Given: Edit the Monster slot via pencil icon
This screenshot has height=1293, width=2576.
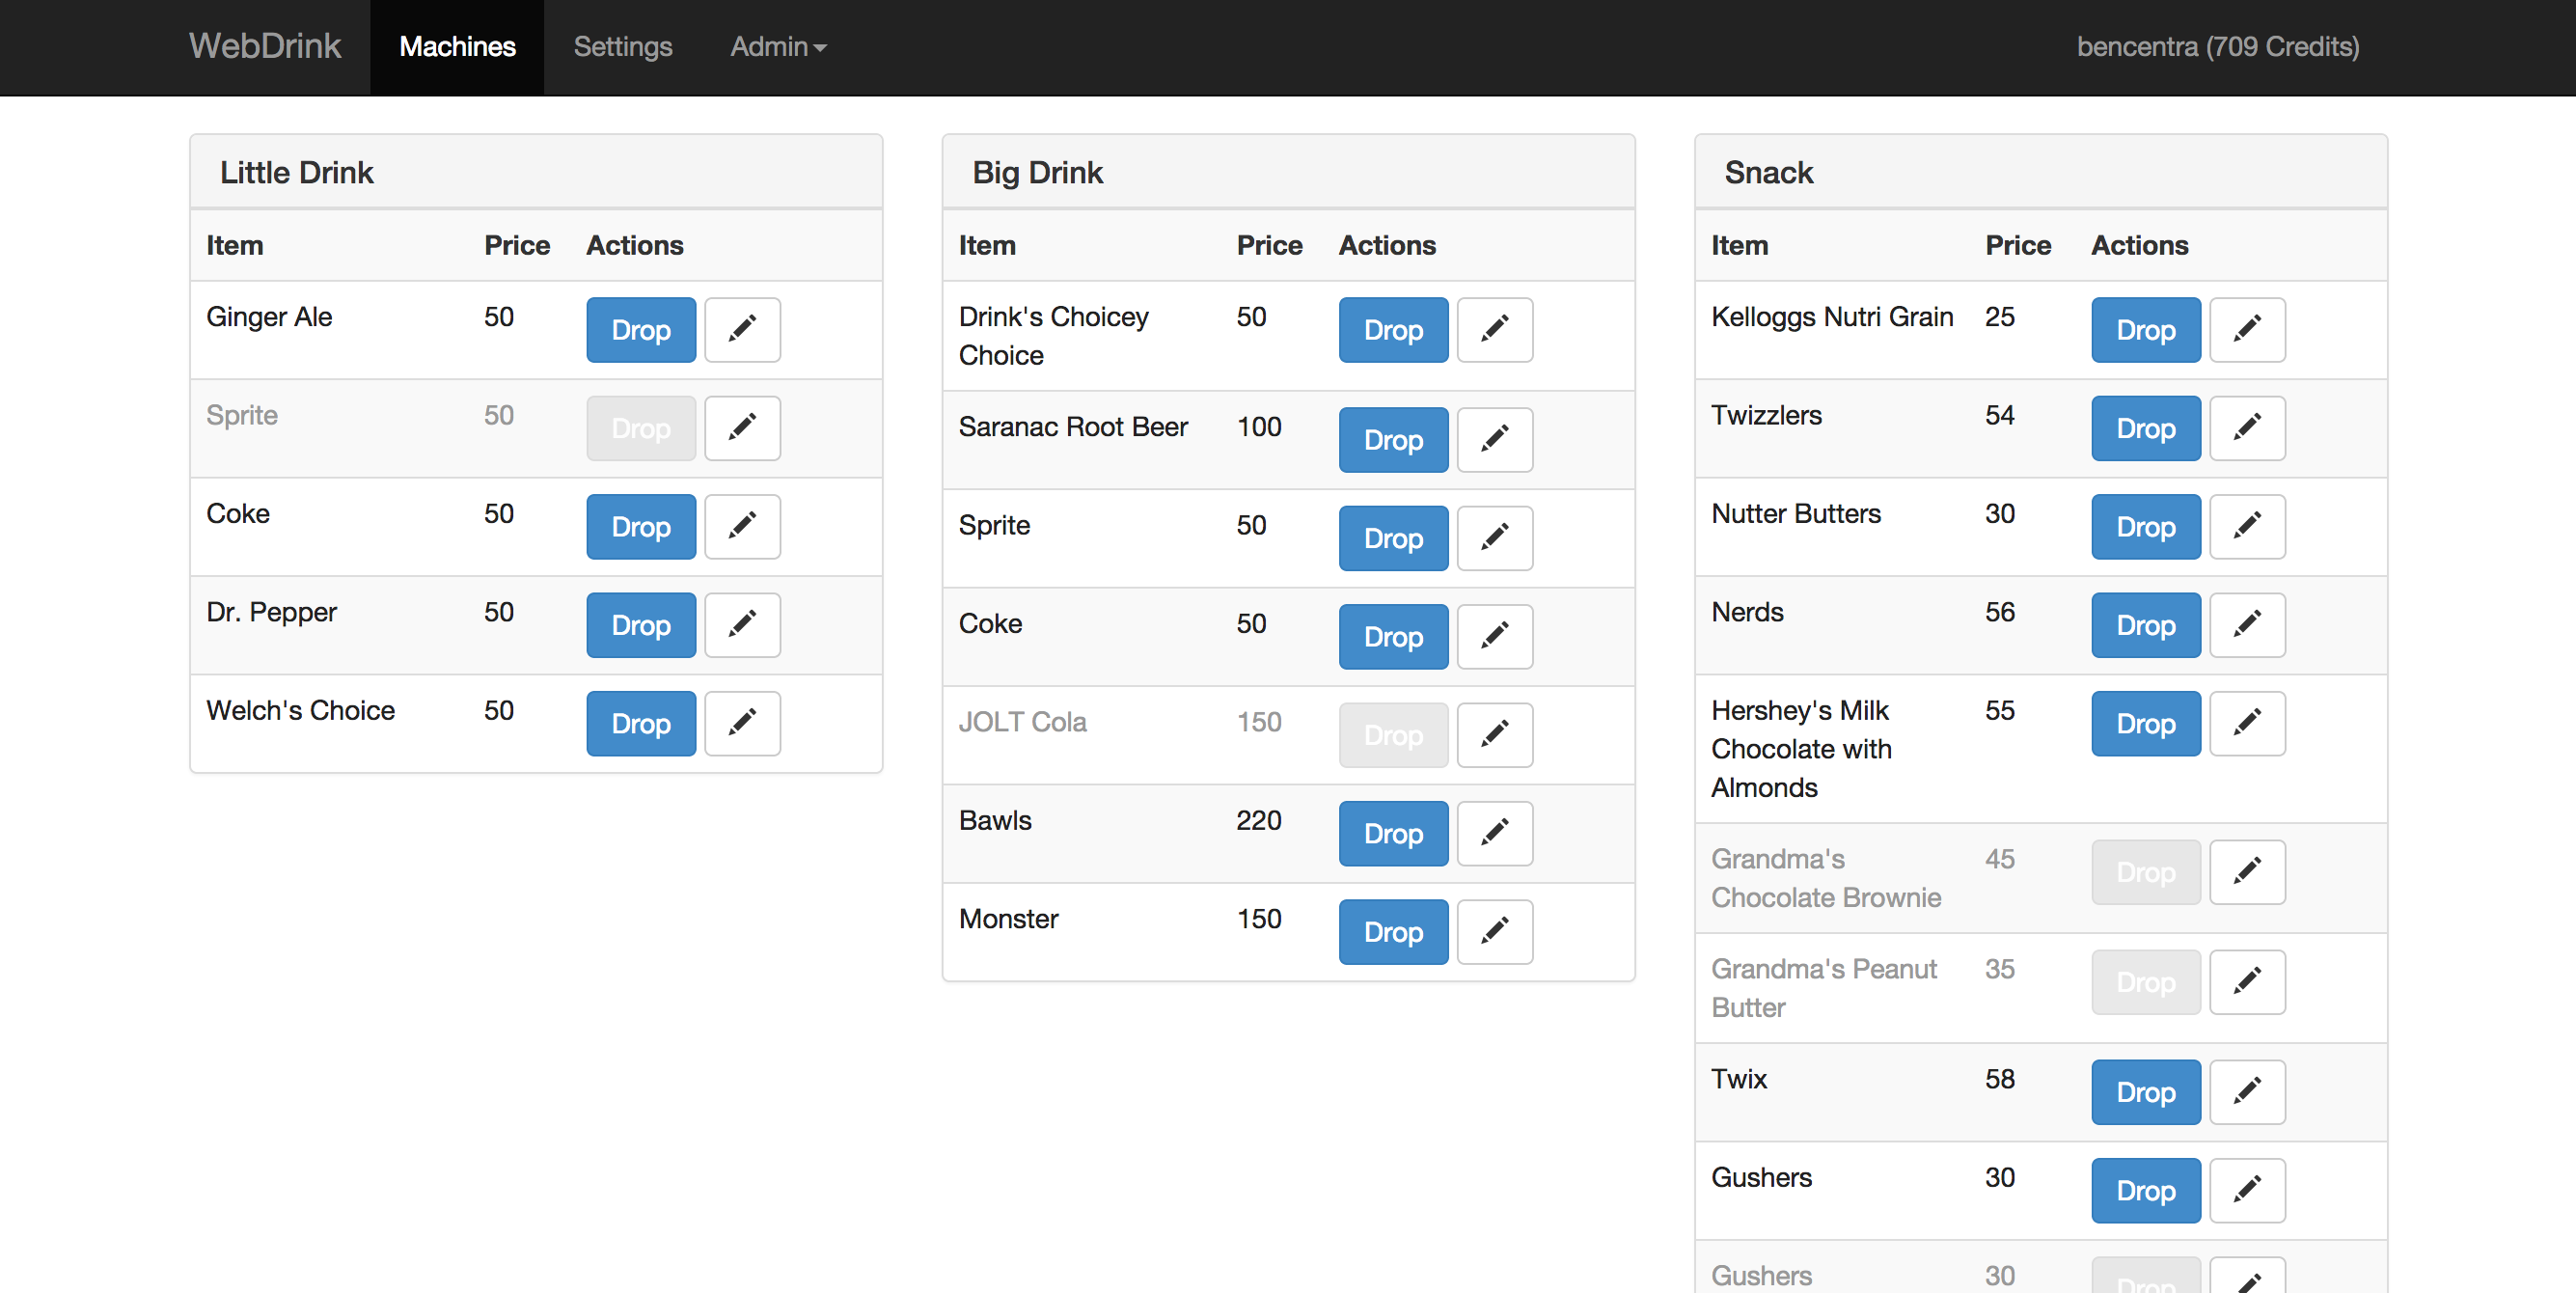Looking at the screenshot, I should point(1494,932).
